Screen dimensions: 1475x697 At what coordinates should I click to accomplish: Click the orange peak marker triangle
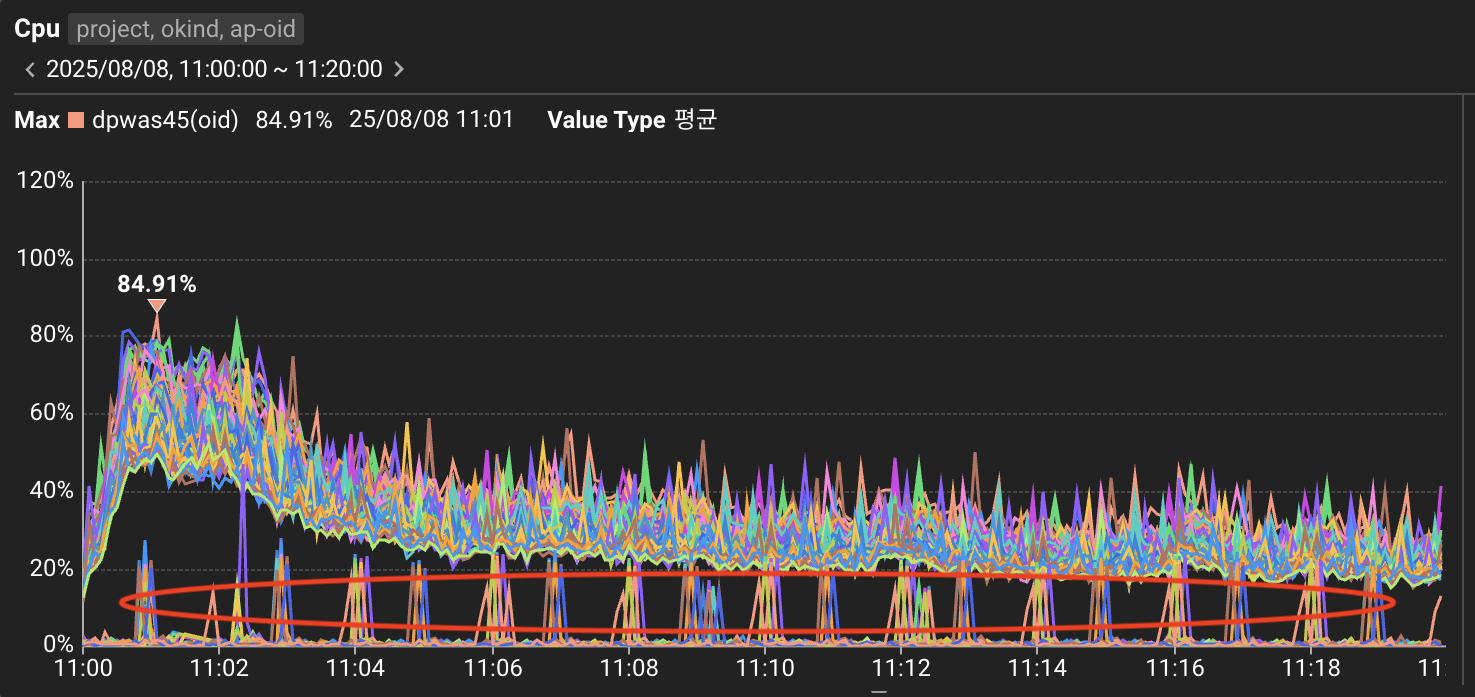pos(157,305)
